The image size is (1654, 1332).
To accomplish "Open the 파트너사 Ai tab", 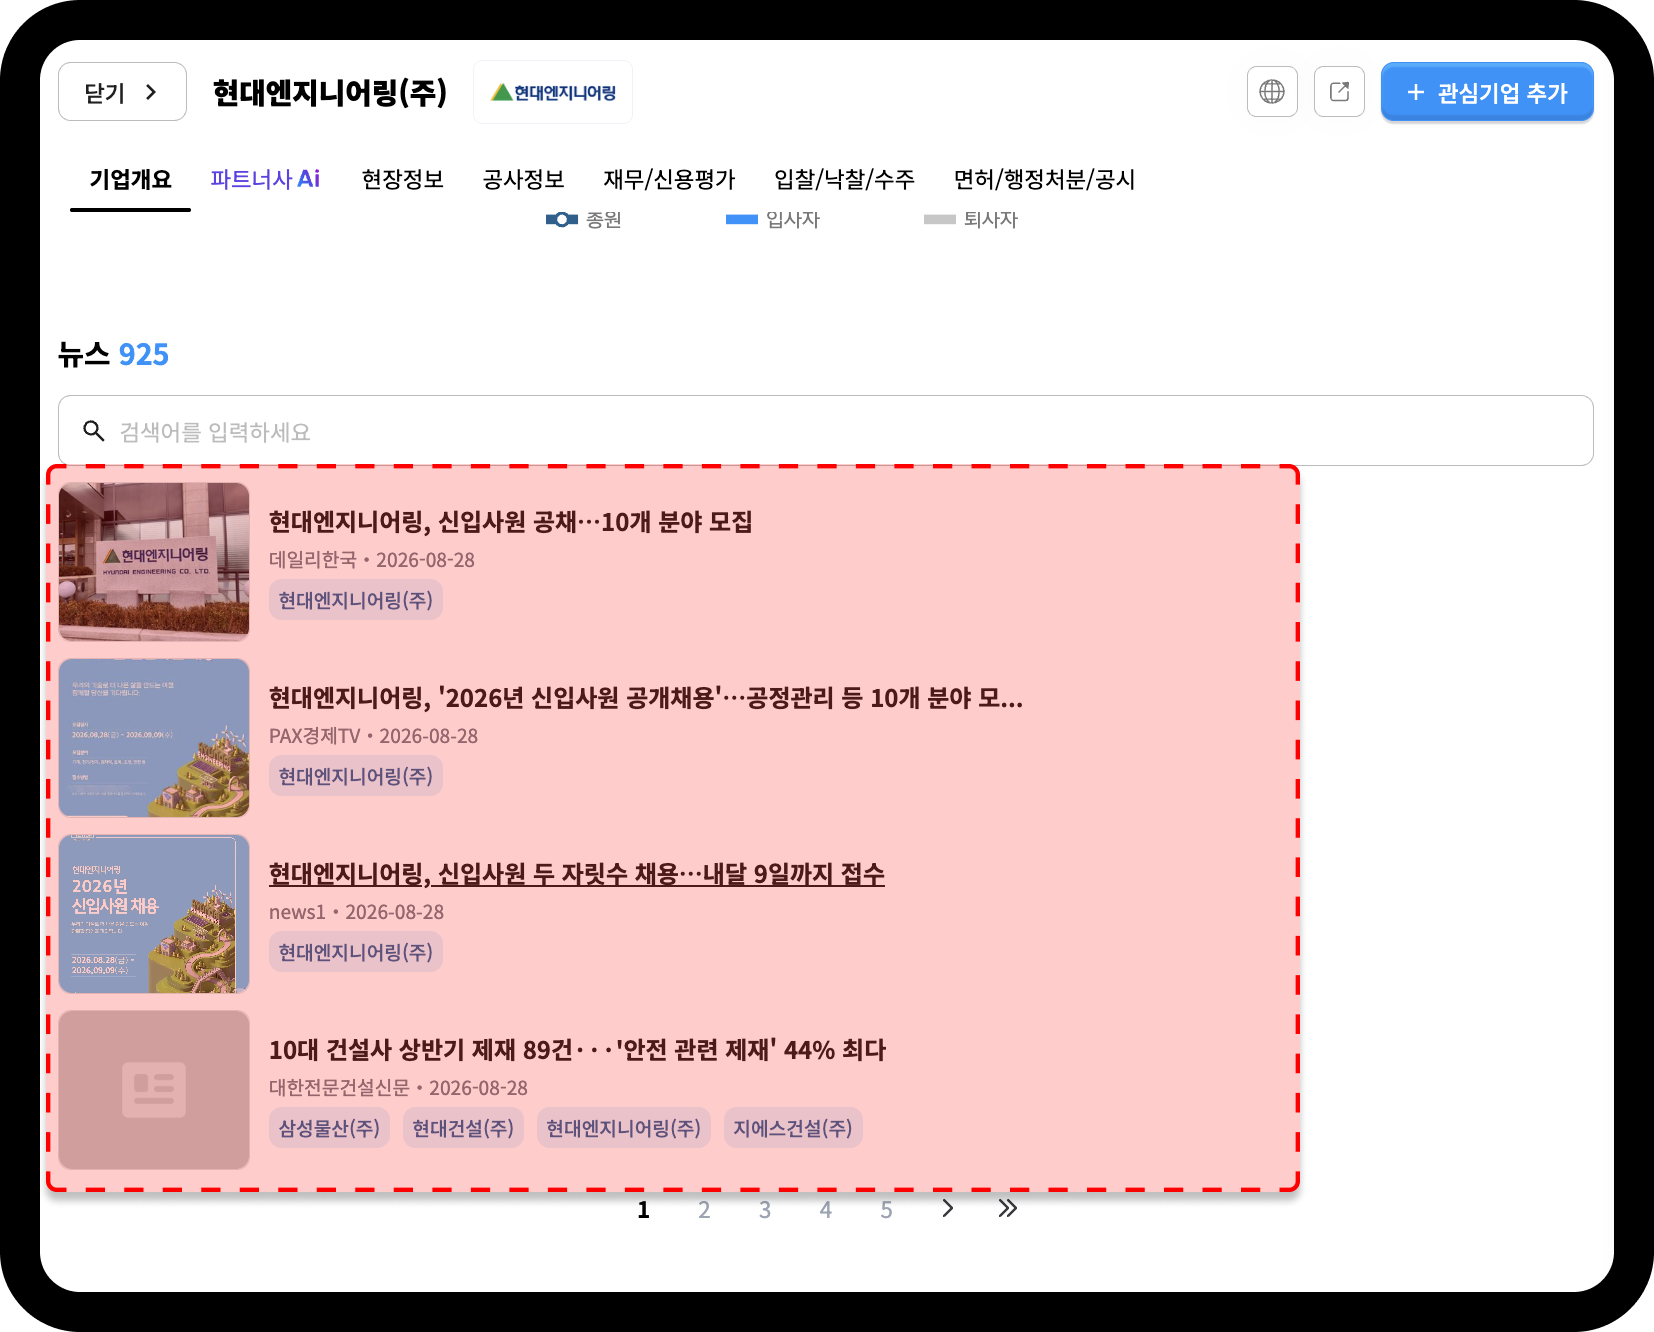I will tap(265, 179).
